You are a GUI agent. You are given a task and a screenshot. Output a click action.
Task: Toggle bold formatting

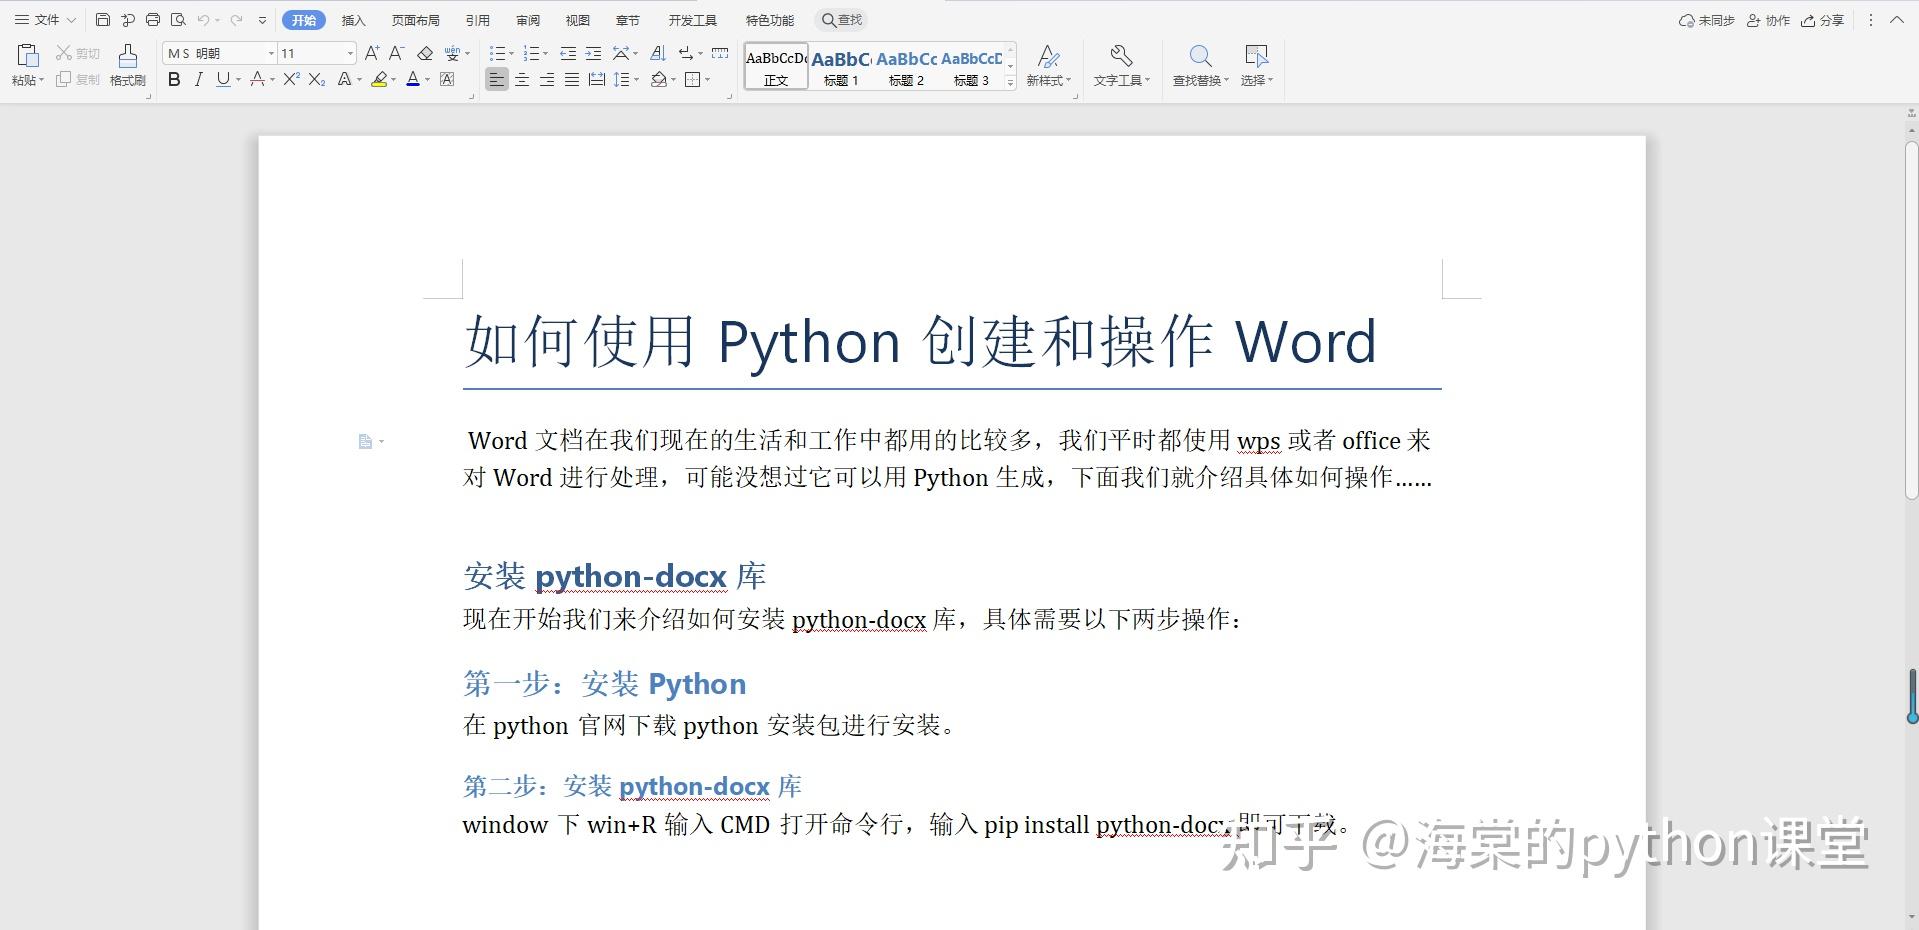tap(173, 80)
